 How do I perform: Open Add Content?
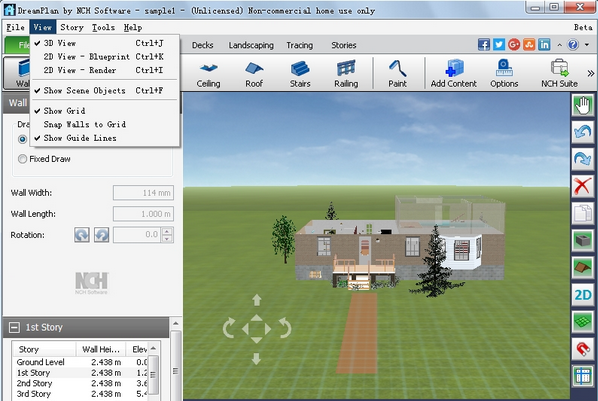tap(453, 74)
